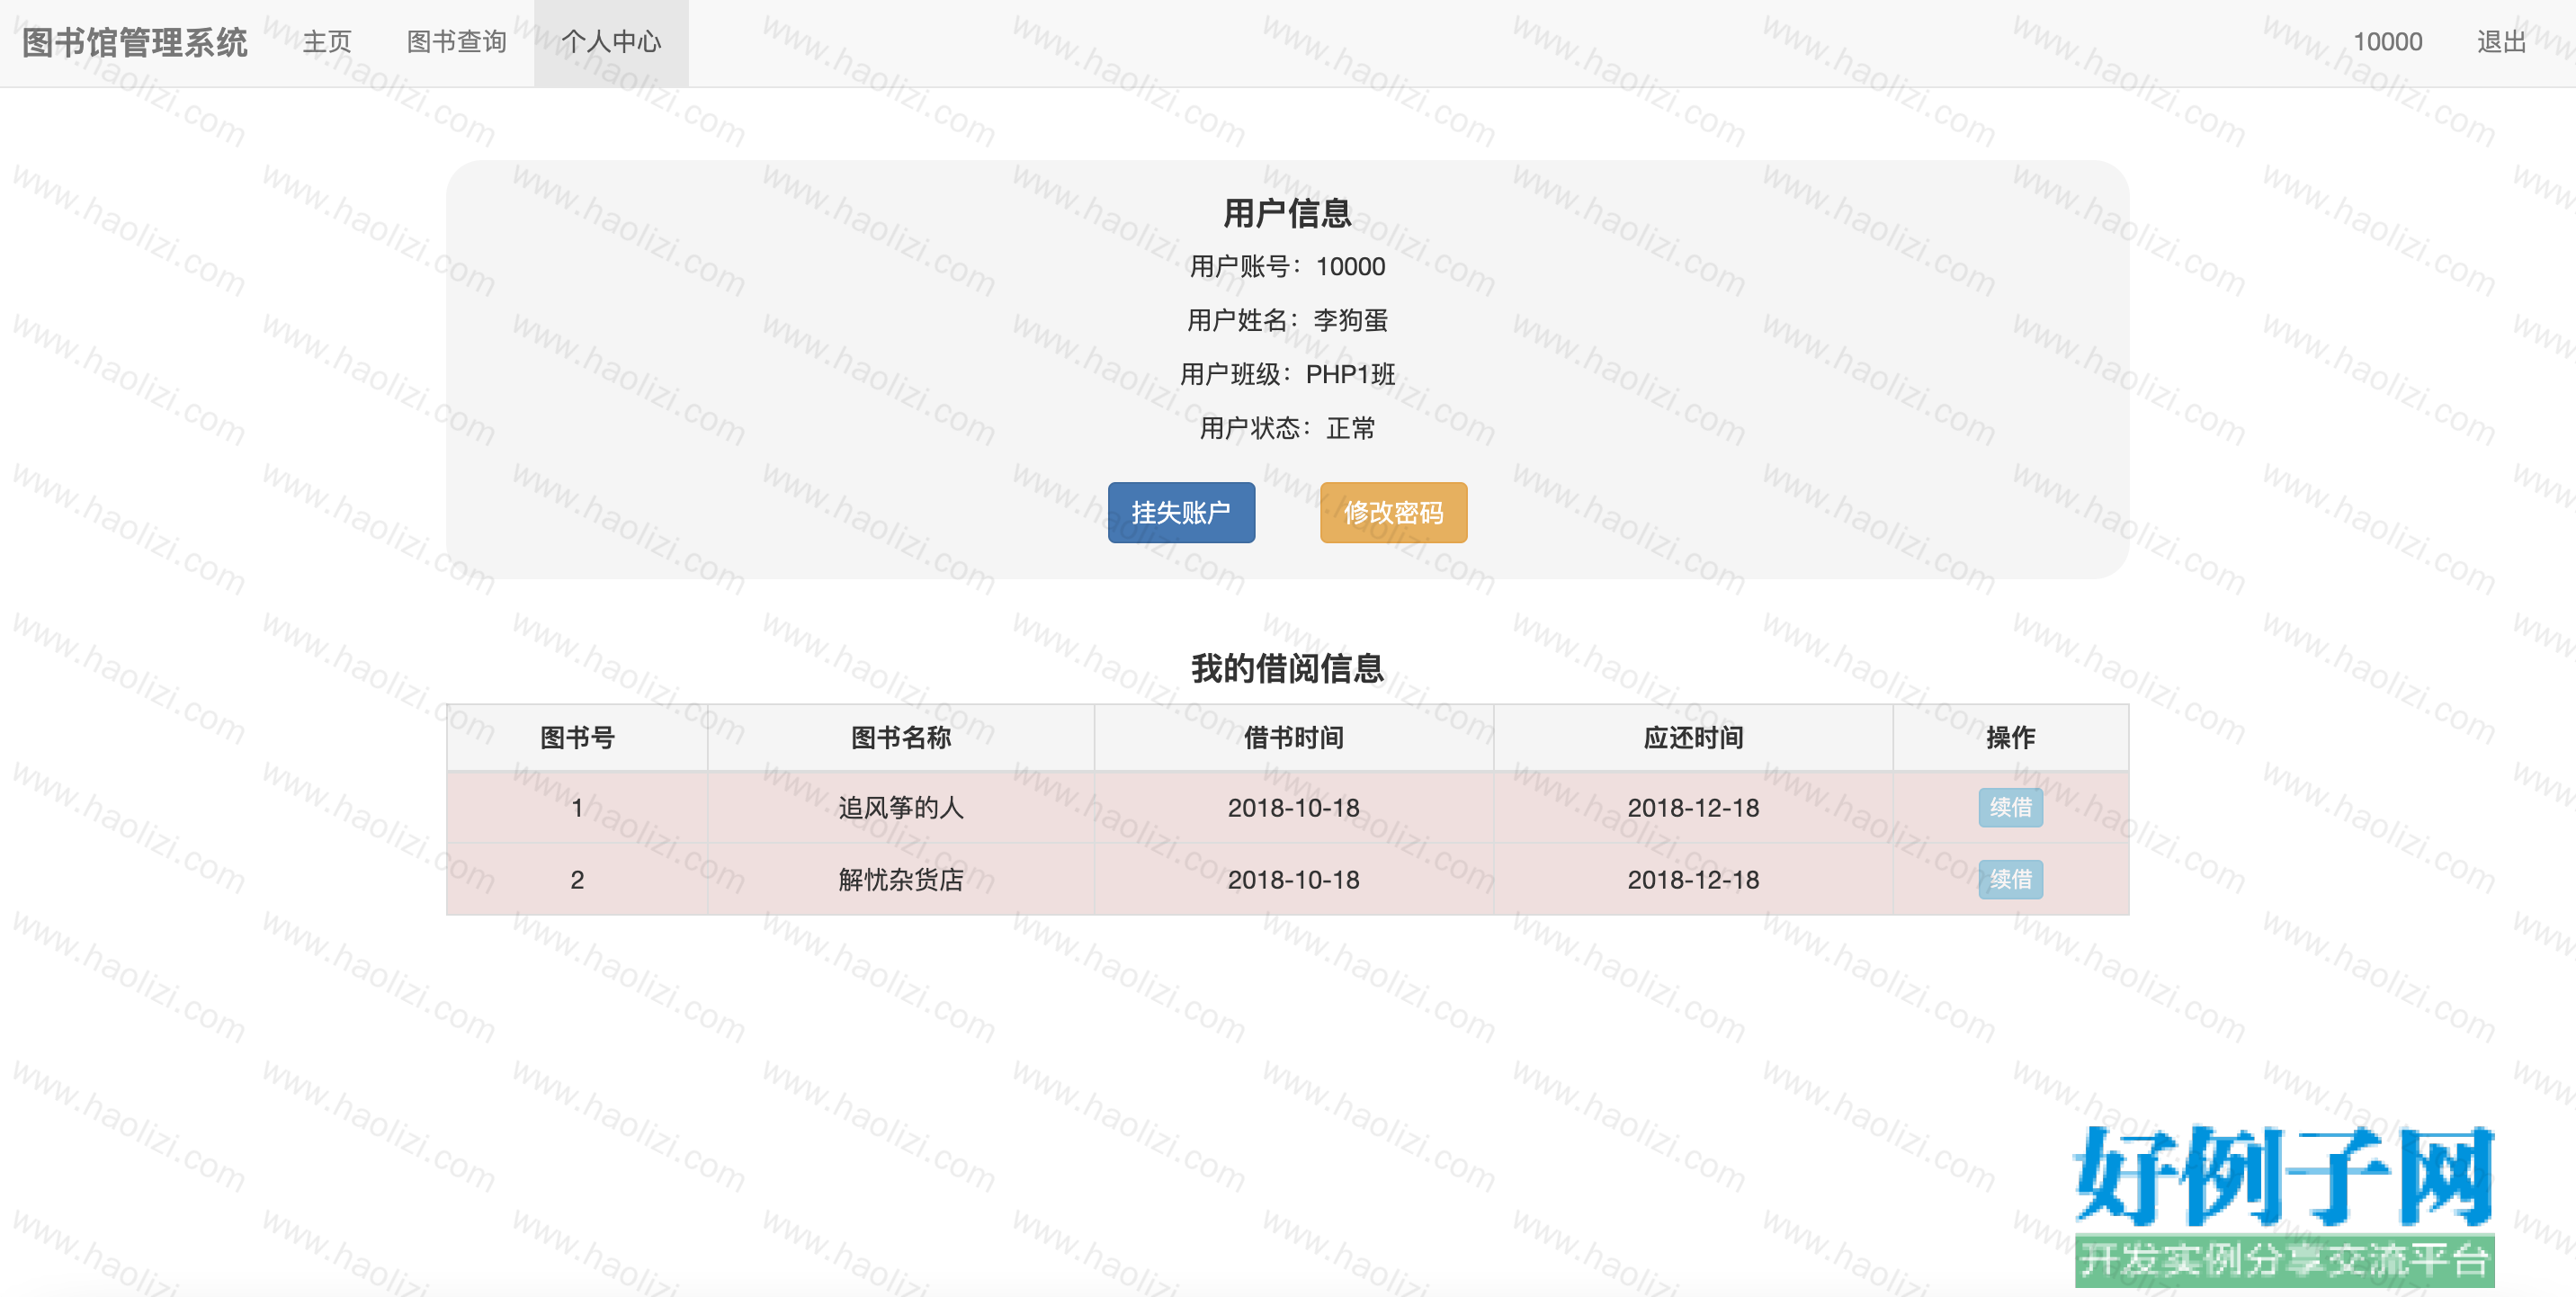Viewport: 2576px width, 1297px height.
Task: Select the book name 追风筝的人
Action: tap(900, 808)
